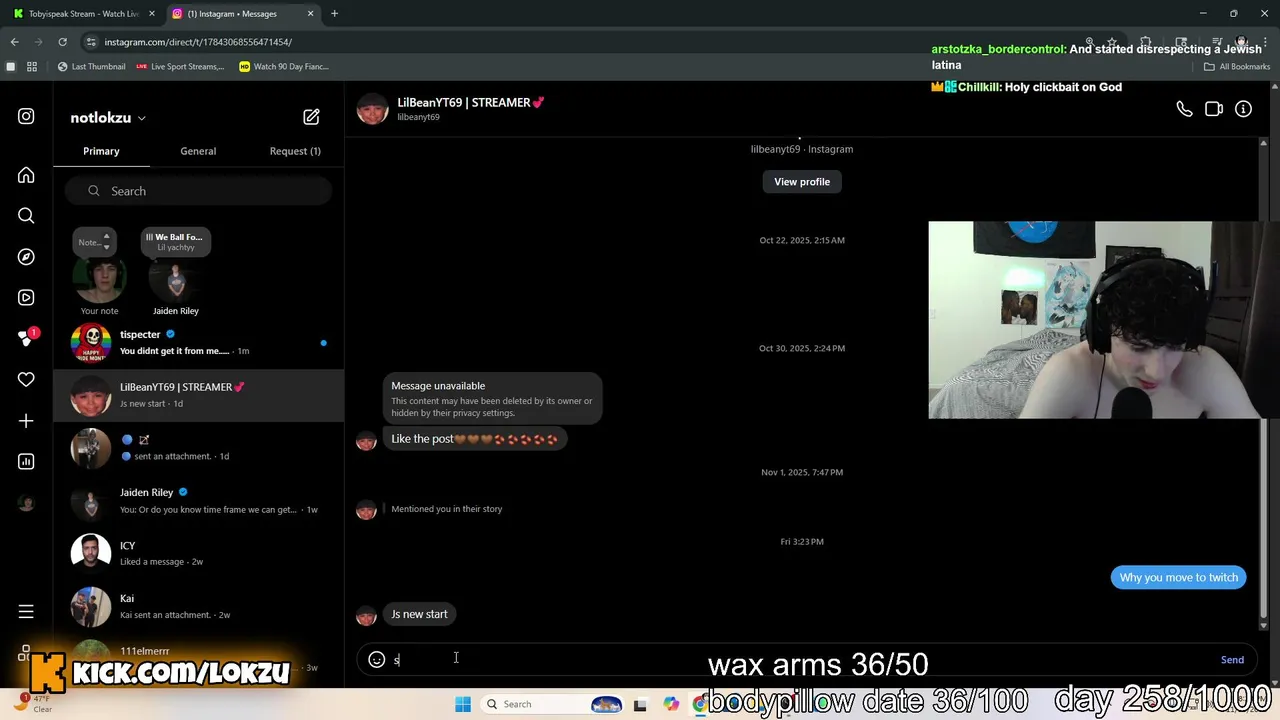
Task: Click the 'Like the post' message bubble
Action: click(474, 439)
